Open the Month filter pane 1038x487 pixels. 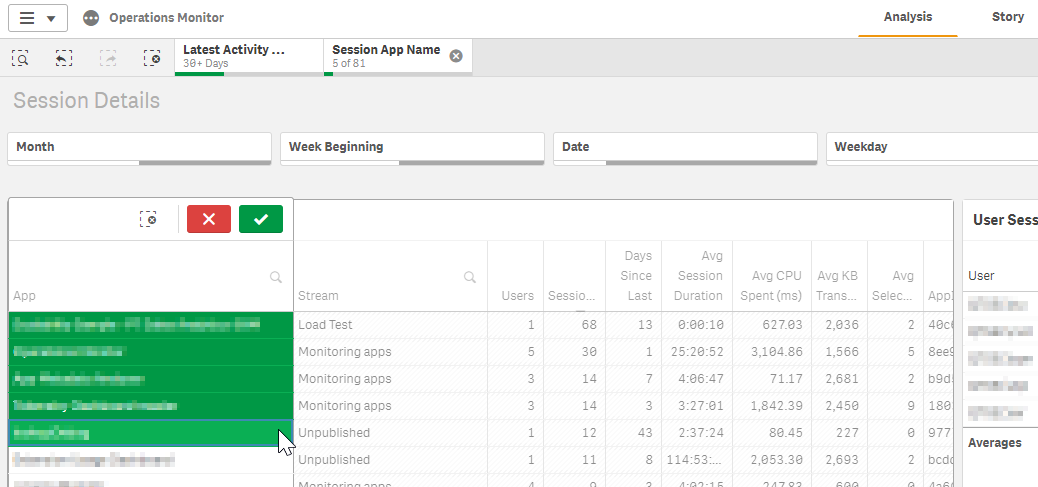140,148
